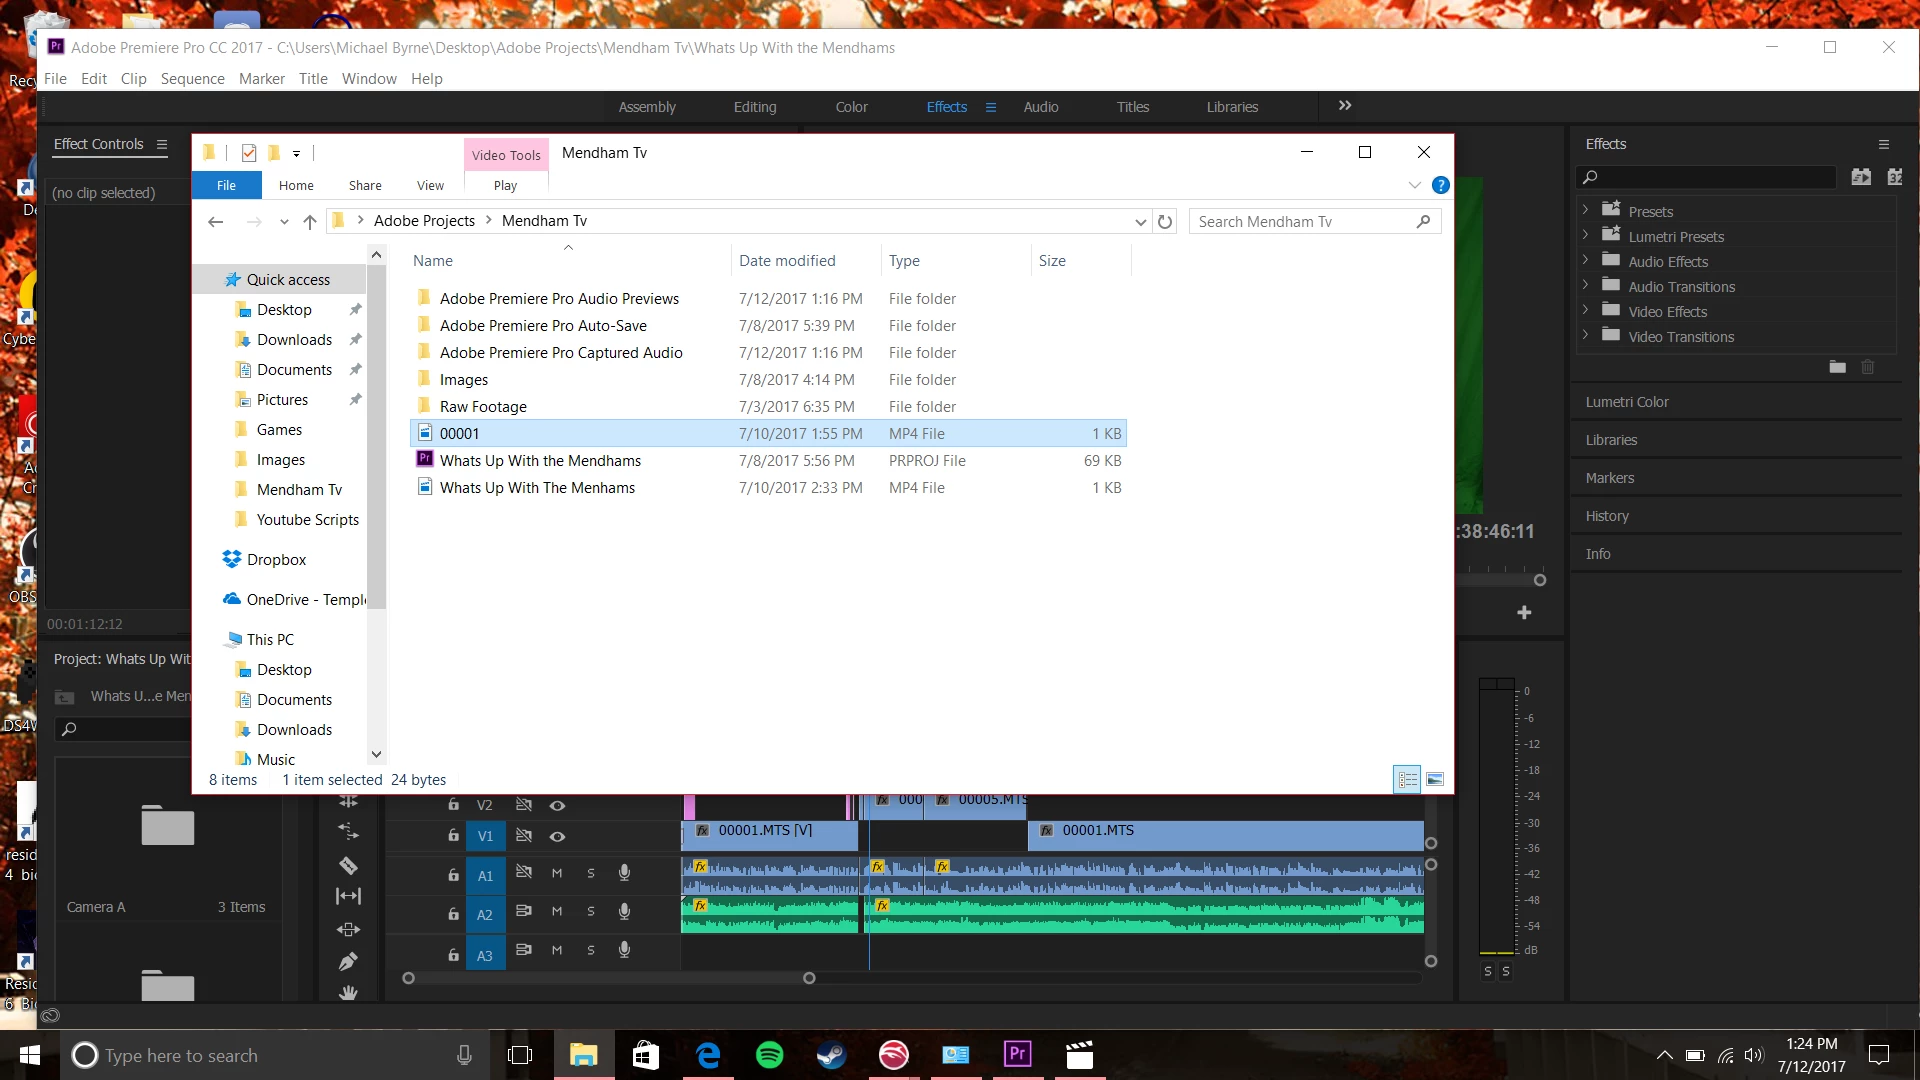Open the Raw Footage folder

pyautogui.click(x=483, y=407)
